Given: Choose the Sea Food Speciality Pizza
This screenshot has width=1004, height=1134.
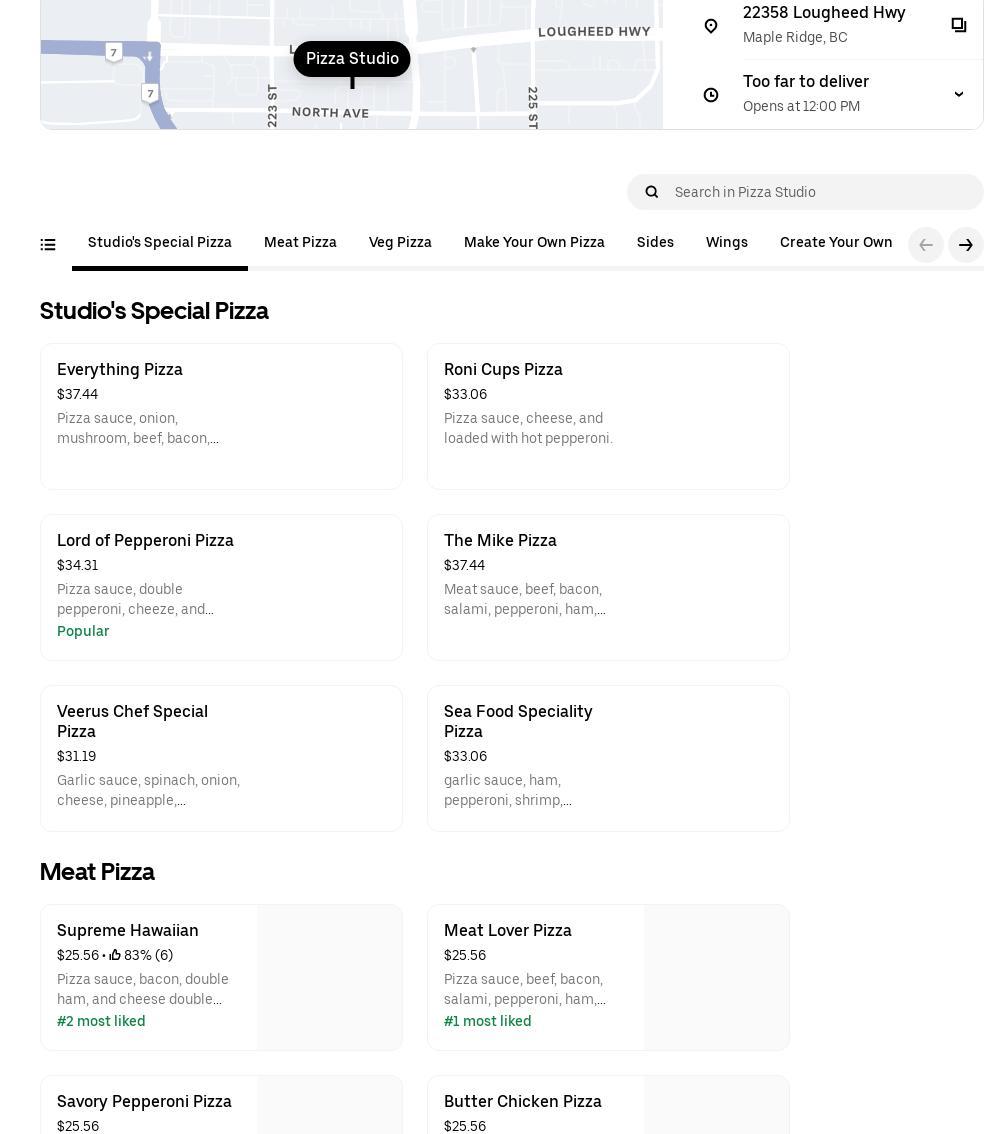Looking at the screenshot, I should click(x=608, y=758).
